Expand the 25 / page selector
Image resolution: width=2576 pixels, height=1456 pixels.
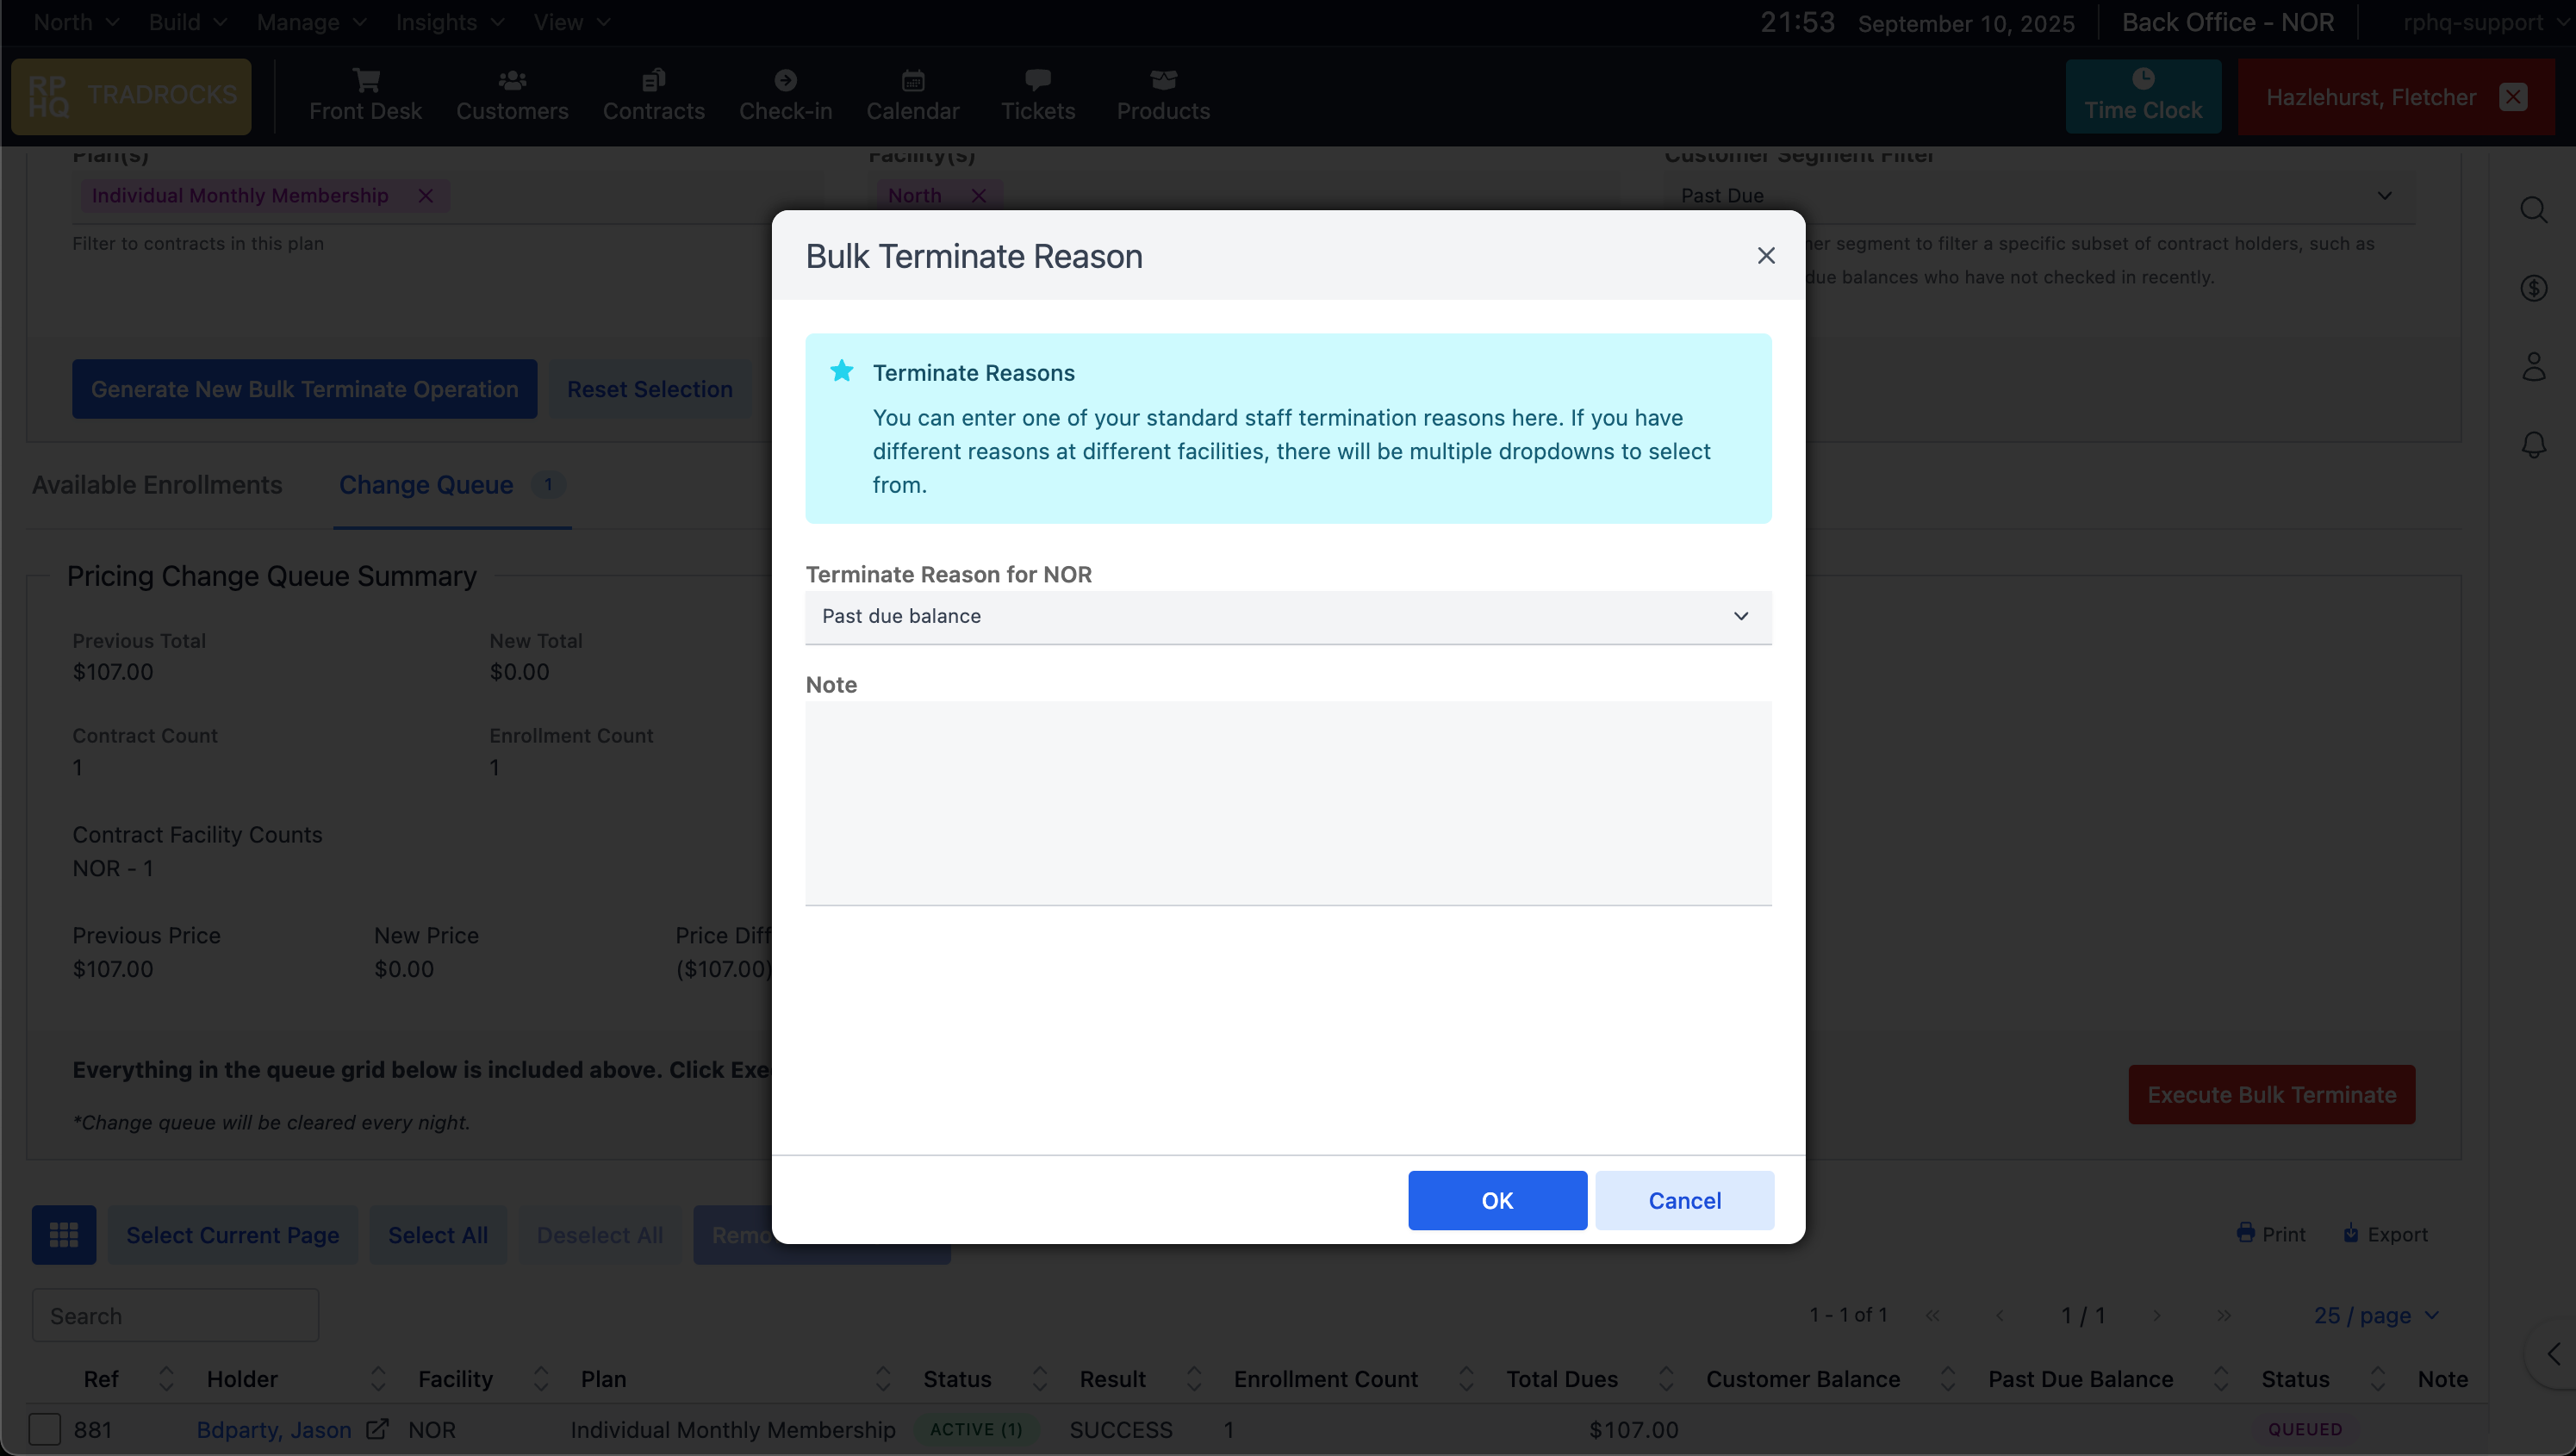[2376, 1315]
